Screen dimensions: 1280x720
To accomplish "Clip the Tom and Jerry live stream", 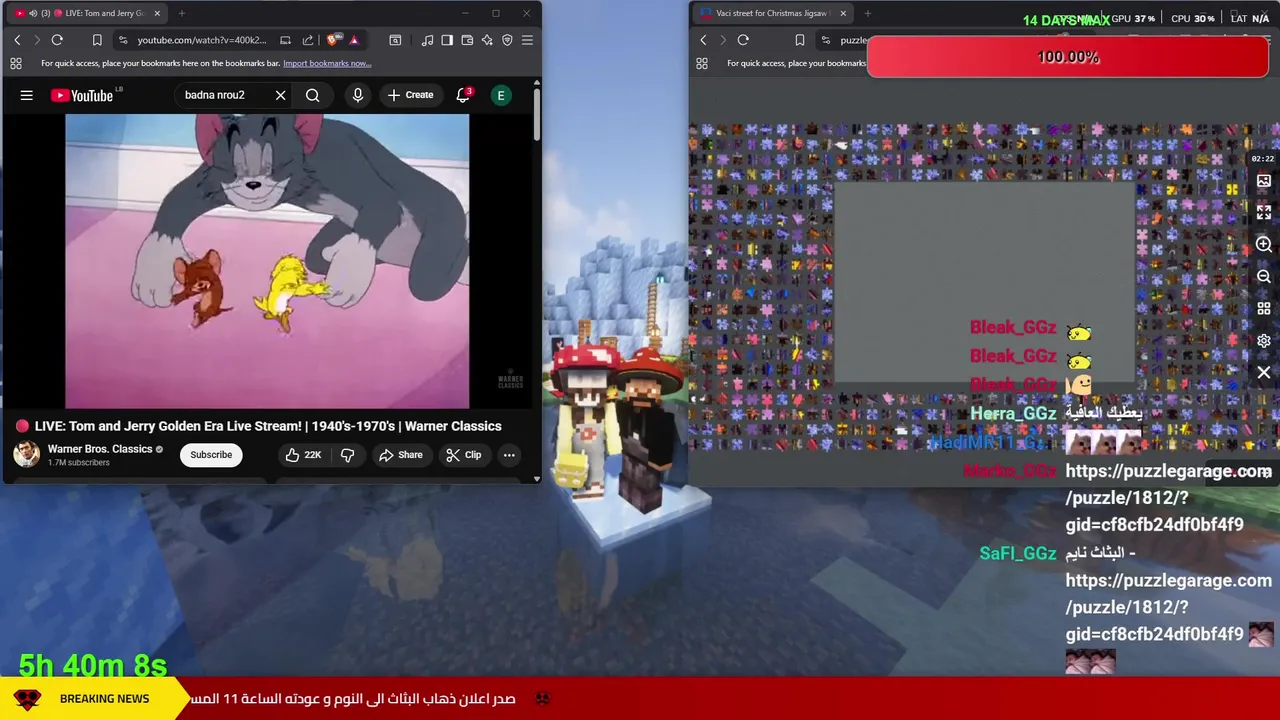I will coord(464,455).
